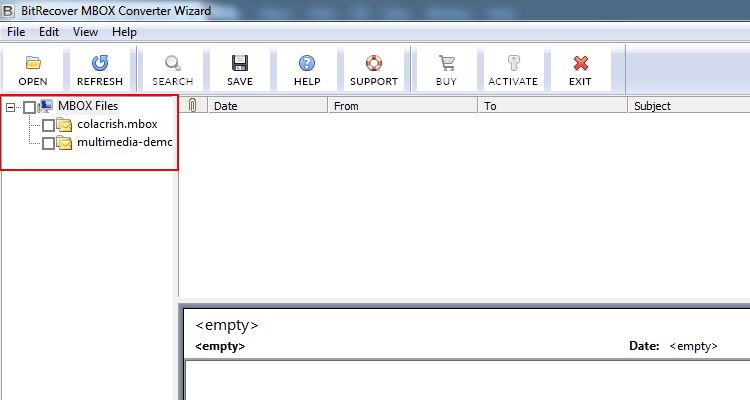750x400 pixels.
Task: Click the SEARCH magnifier toolbar icon
Action: pyautogui.click(x=173, y=63)
